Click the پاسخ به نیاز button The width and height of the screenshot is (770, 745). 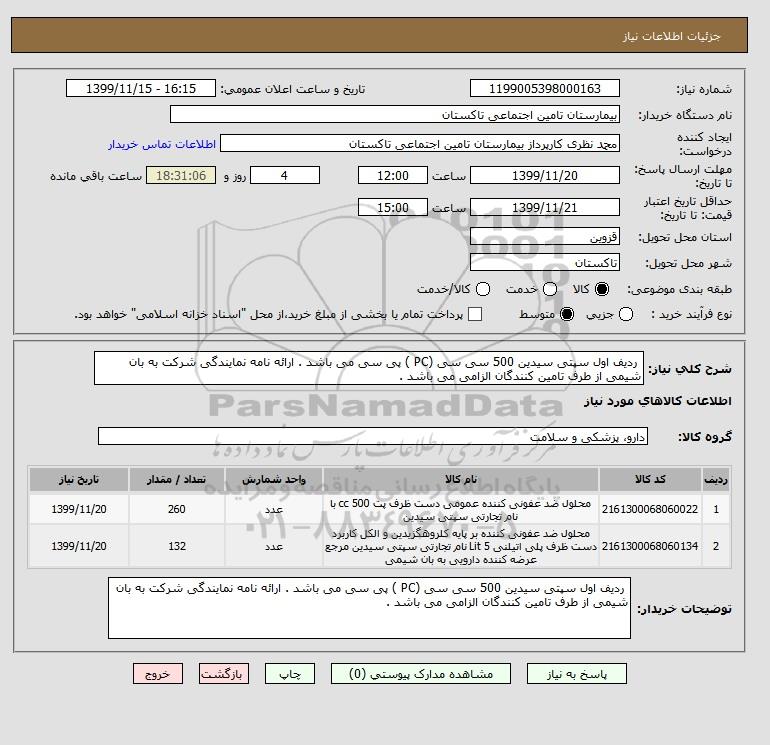point(577,674)
